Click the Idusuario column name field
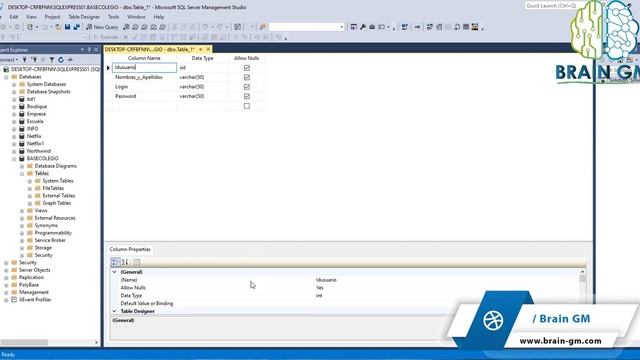Image resolution: width=640 pixels, height=360 pixels. pos(144,67)
